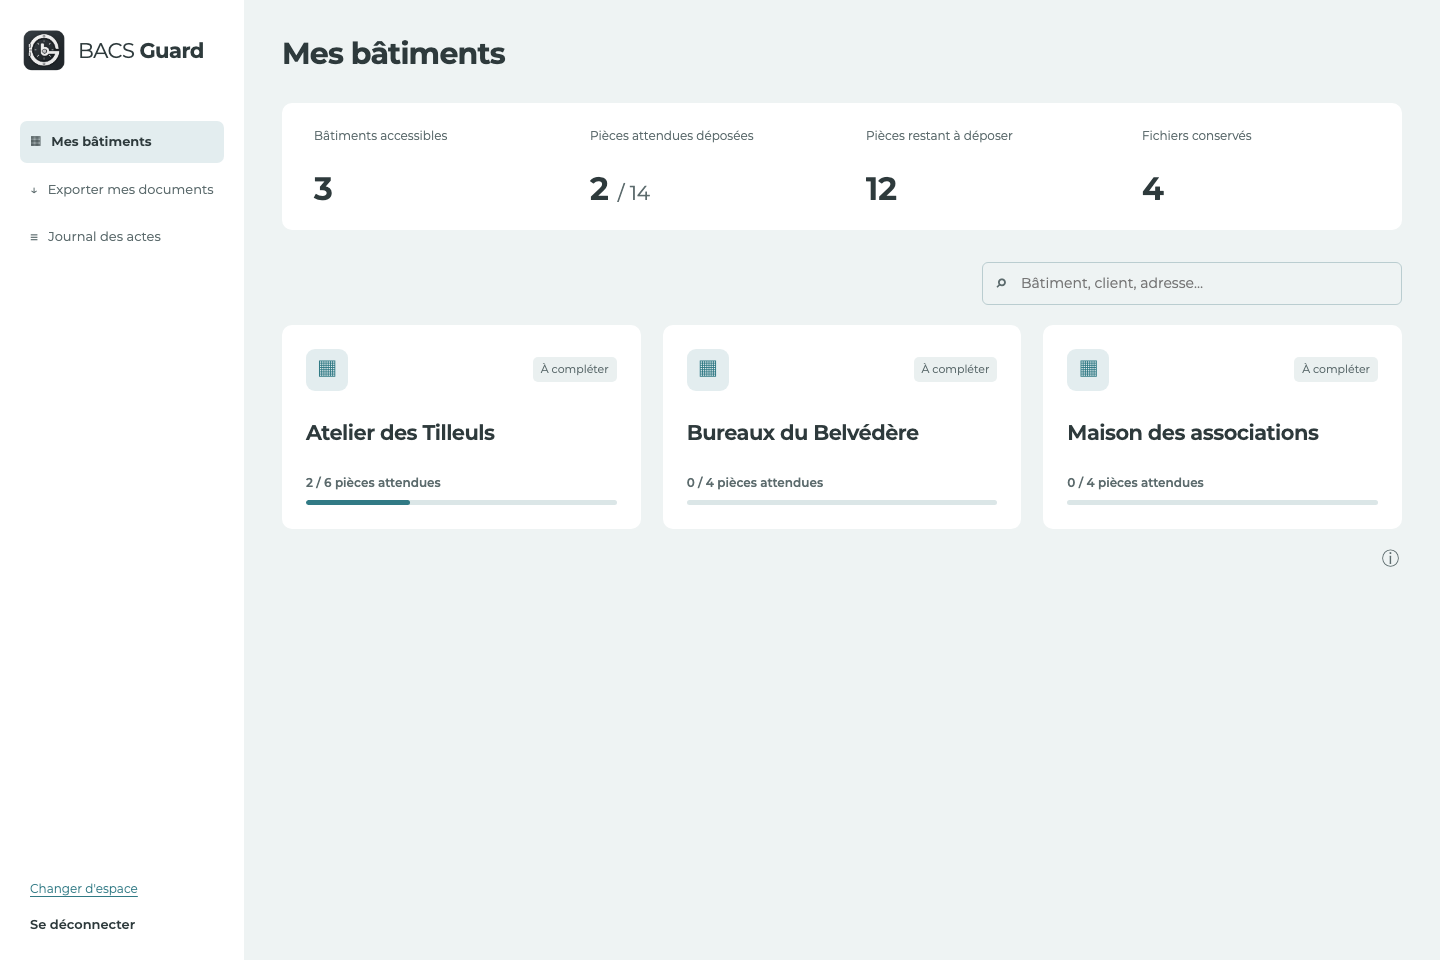The width and height of the screenshot is (1440, 960).
Task: Click the Bâtiments accessibles label
Action: 380,136
